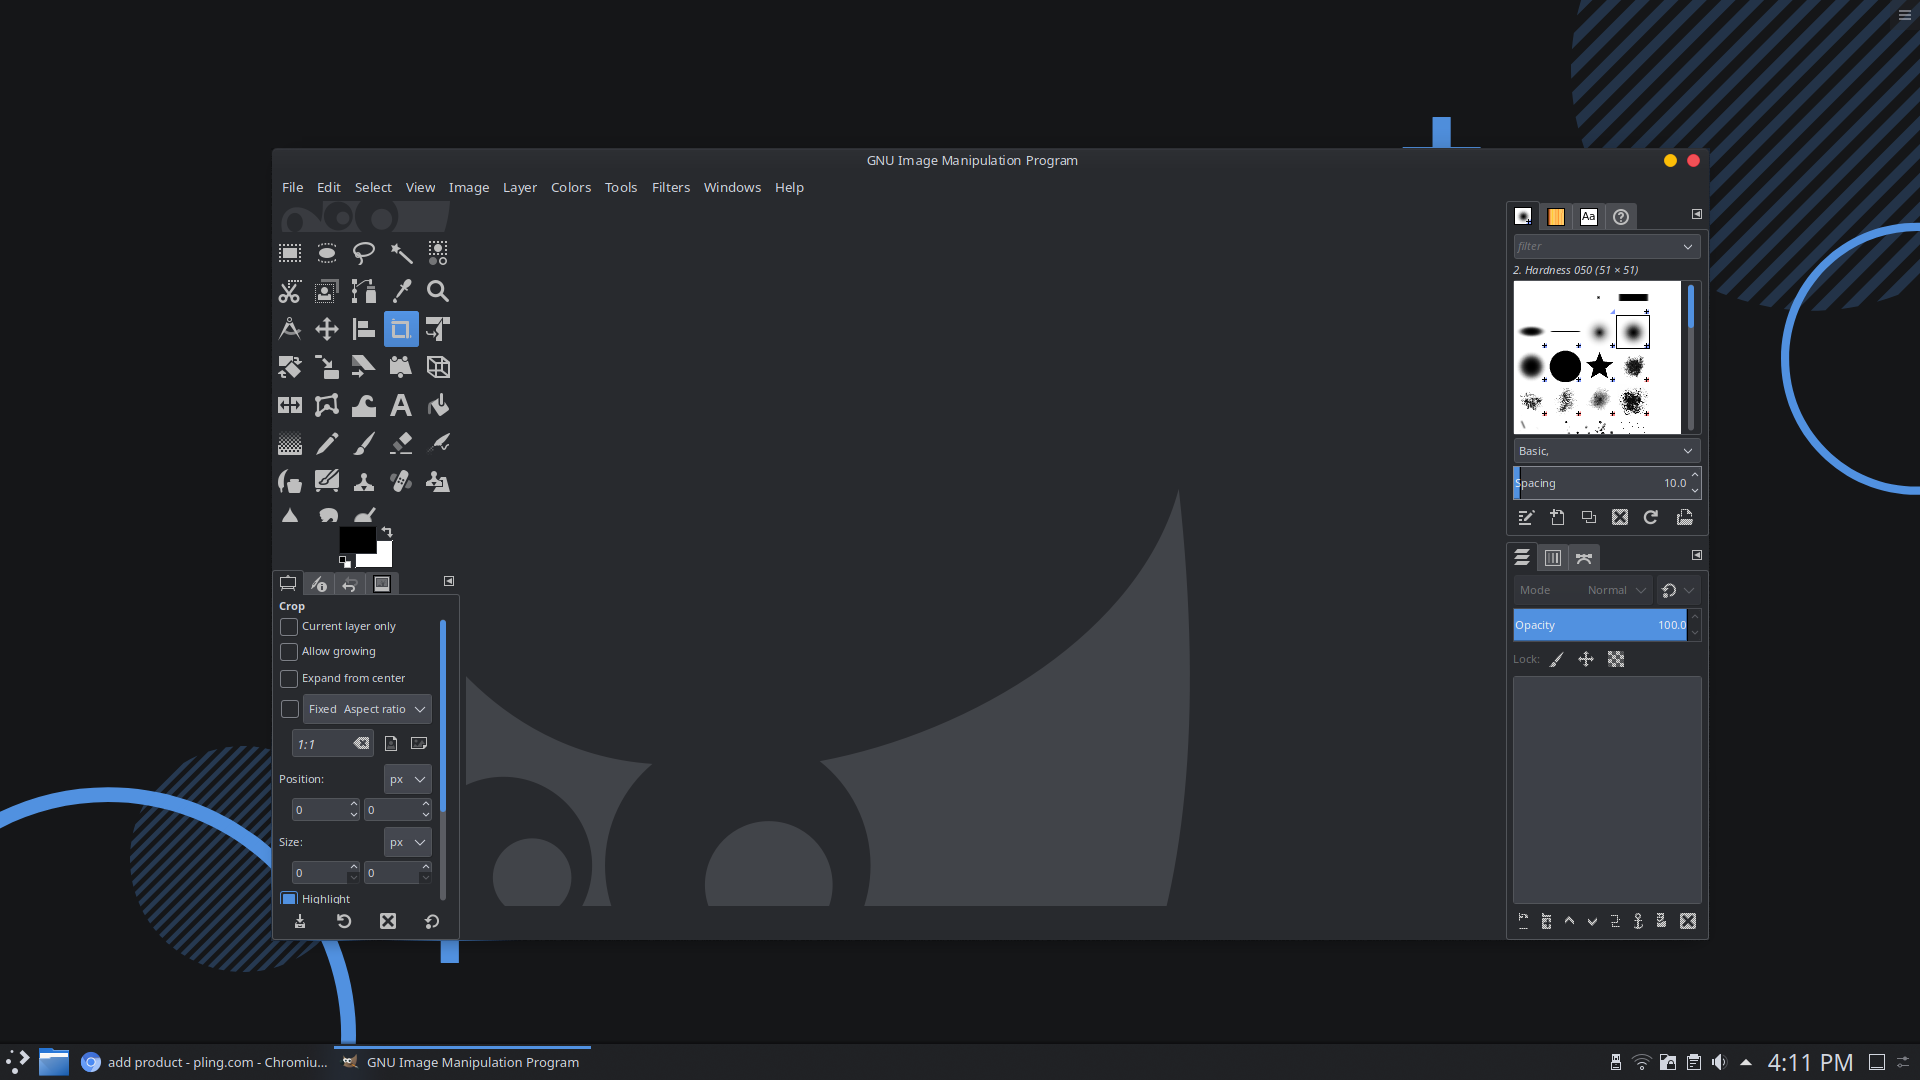Select the Heal bandage tool

401,482
